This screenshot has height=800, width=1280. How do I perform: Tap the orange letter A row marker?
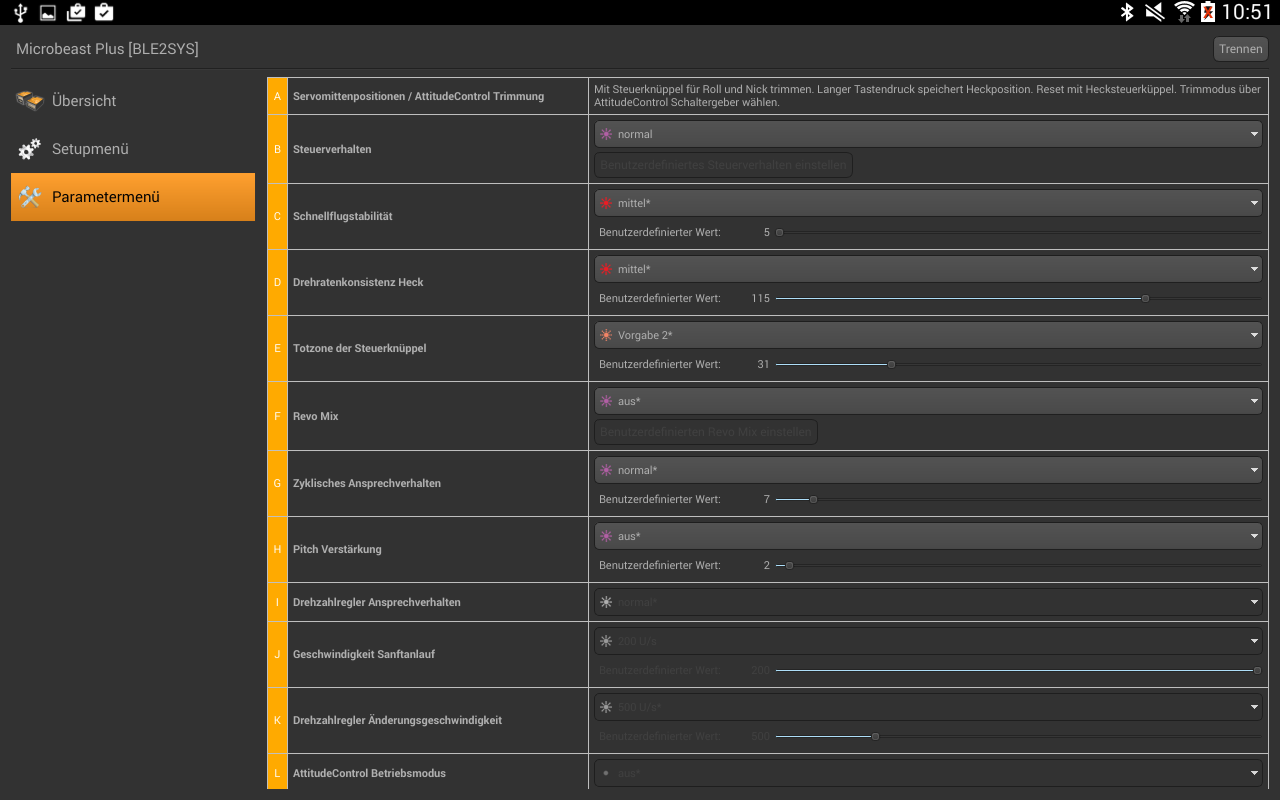[277, 96]
